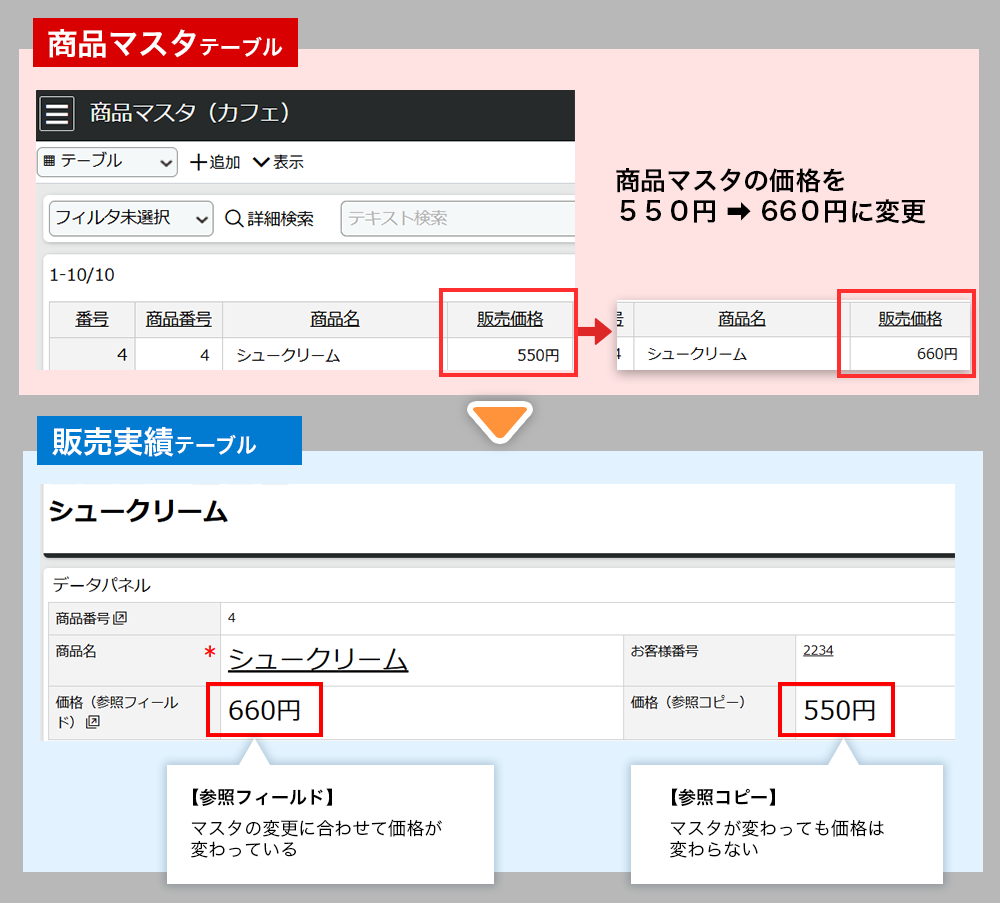Select the 660円 reference field value
Image resolution: width=1000 pixels, height=903 pixels.
[x=265, y=710]
